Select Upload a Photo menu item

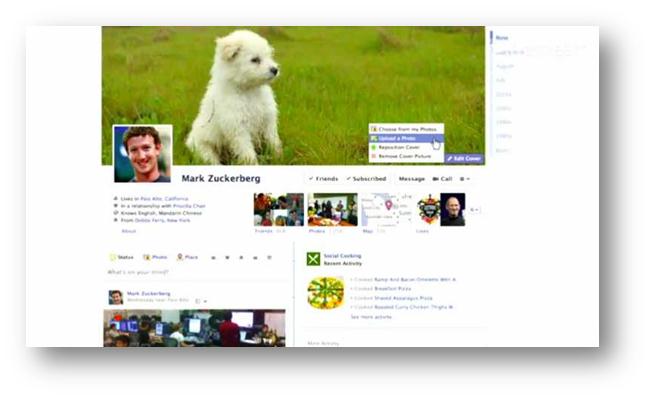point(406,138)
